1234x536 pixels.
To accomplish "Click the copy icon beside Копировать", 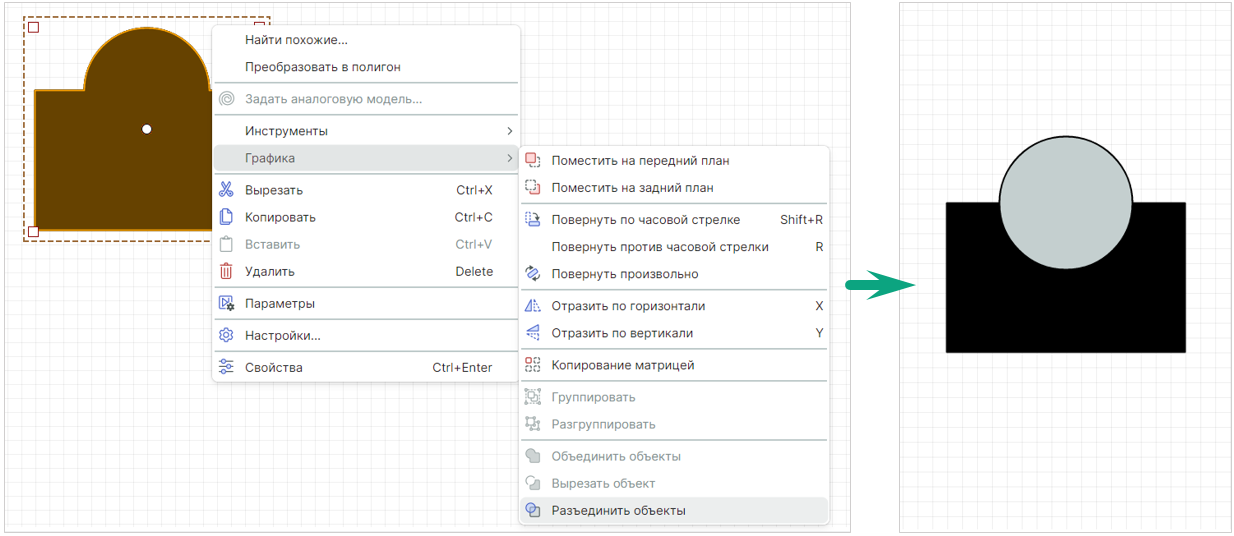I will click(226, 217).
